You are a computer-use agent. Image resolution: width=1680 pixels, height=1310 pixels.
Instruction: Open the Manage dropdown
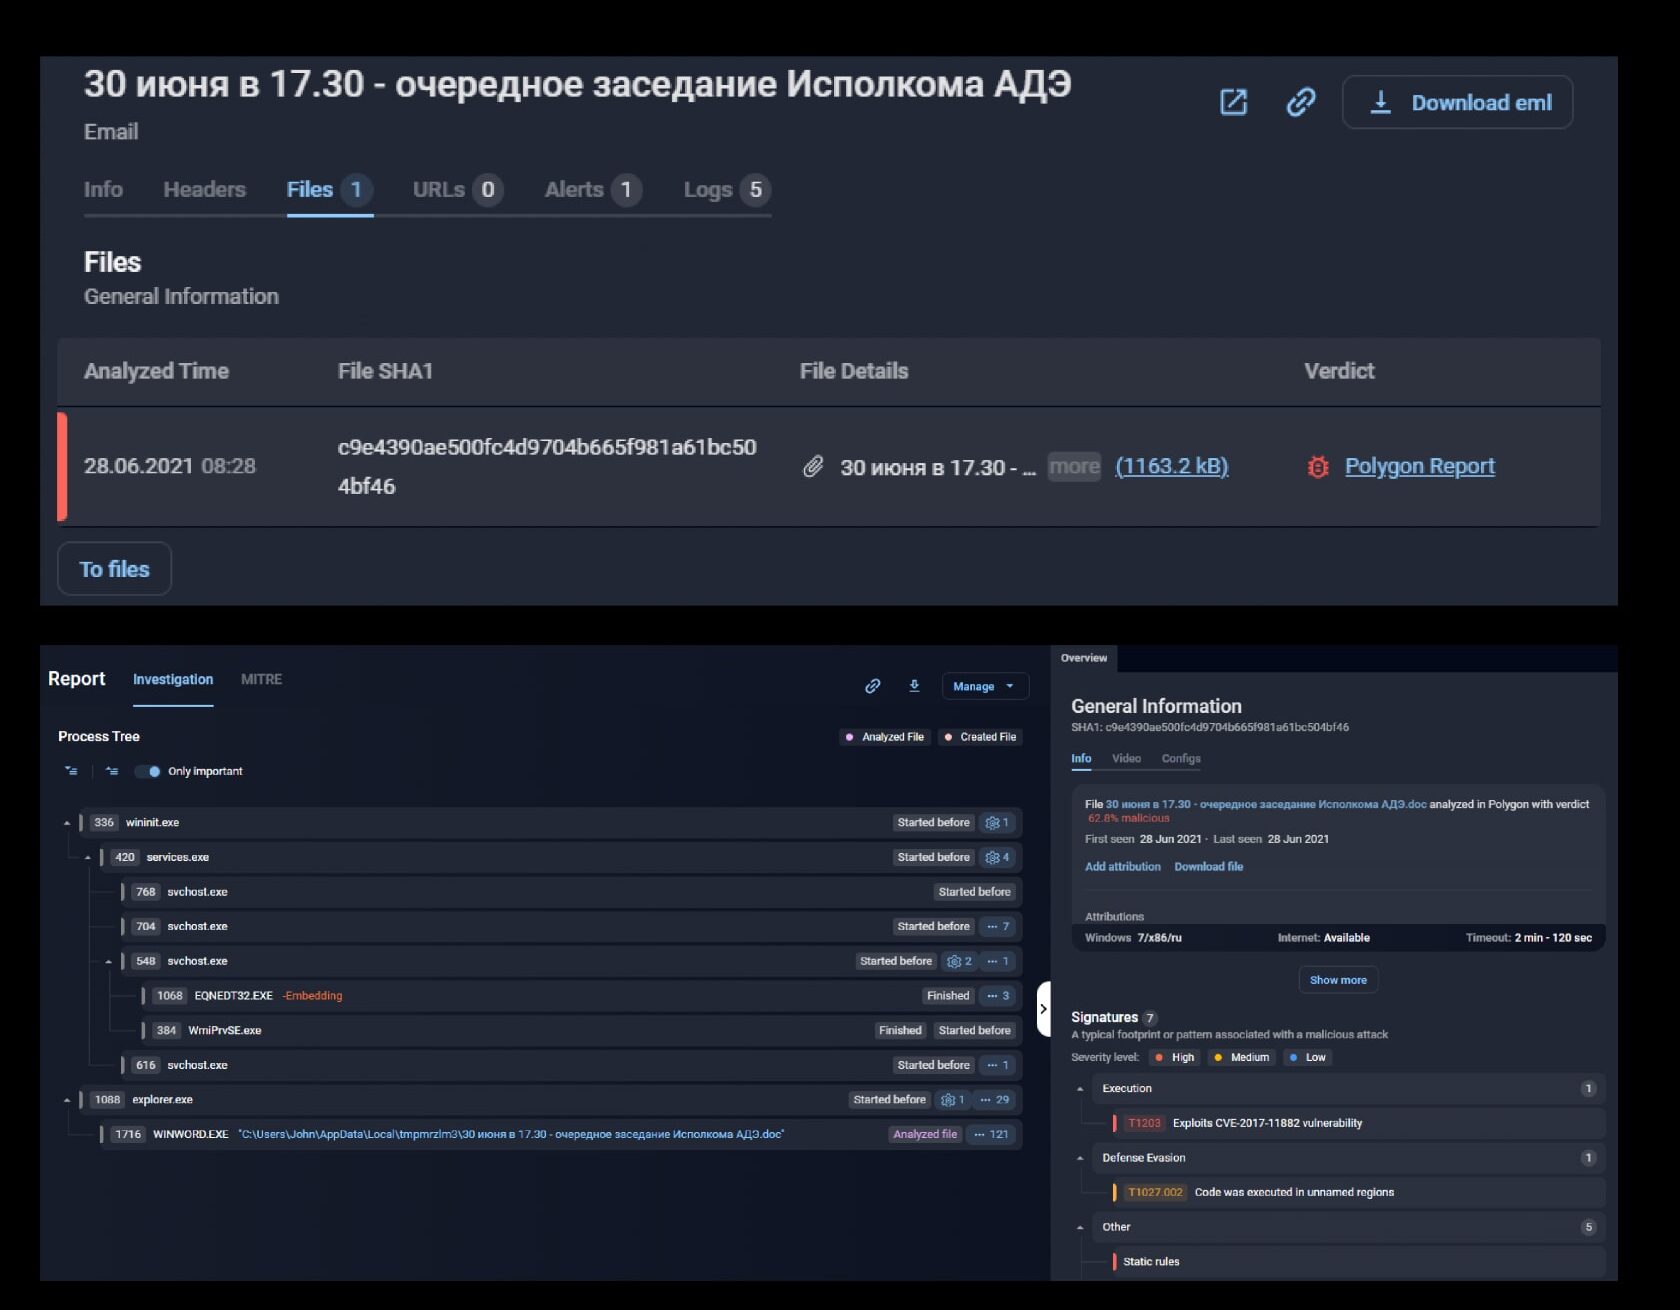coord(983,686)
